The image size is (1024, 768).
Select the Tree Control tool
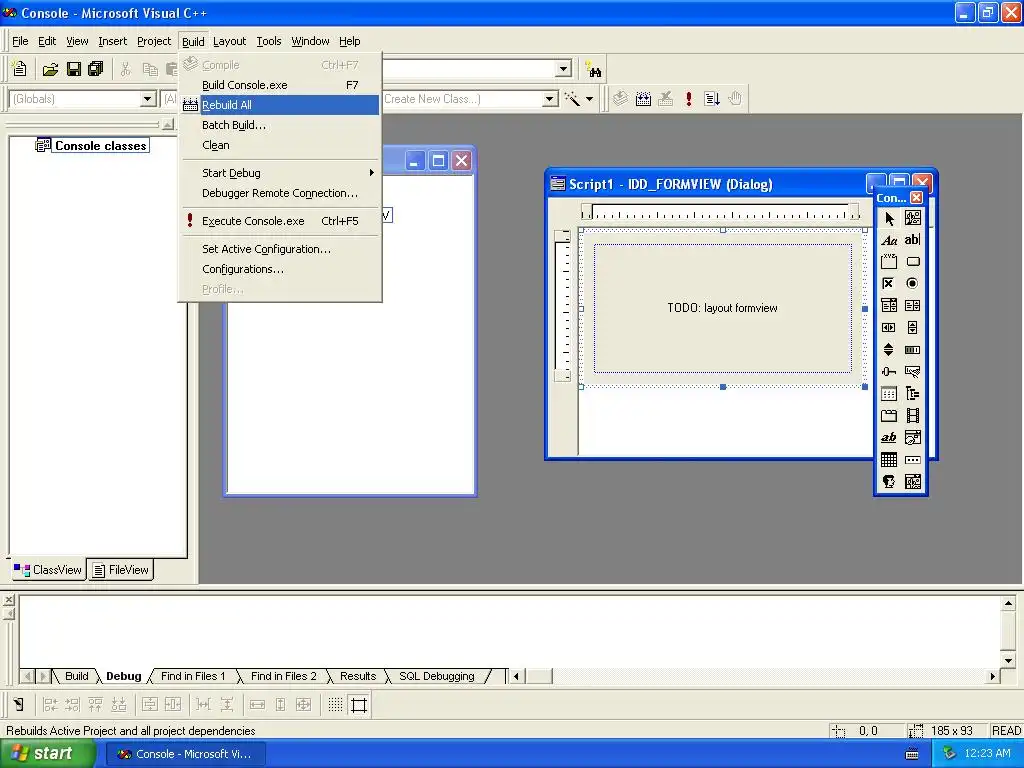pyautogui.click(x=912, y=394)
